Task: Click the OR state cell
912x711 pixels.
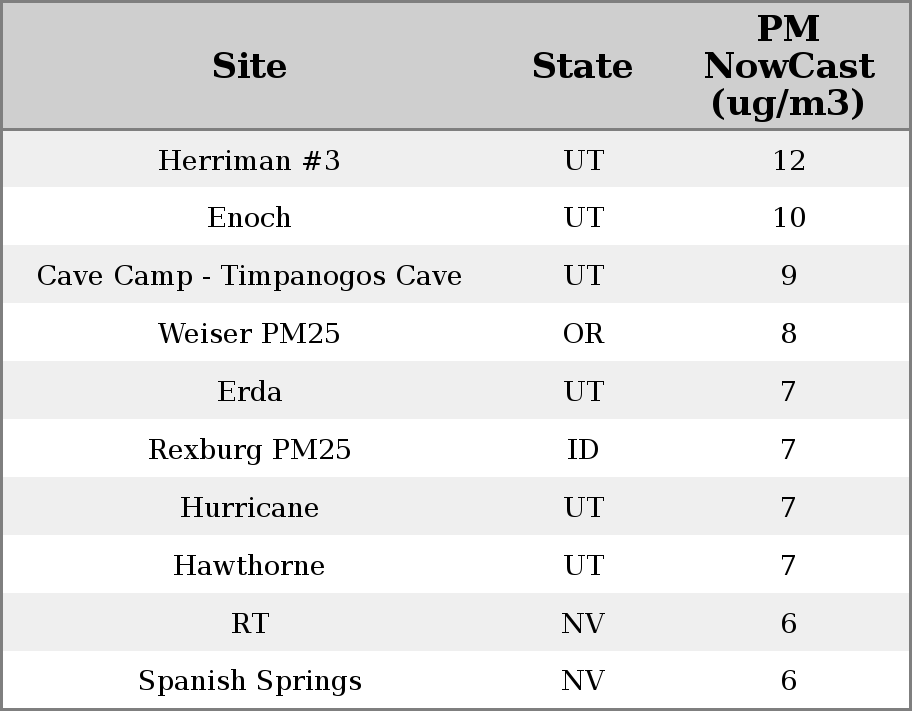Action: point(583,334)
